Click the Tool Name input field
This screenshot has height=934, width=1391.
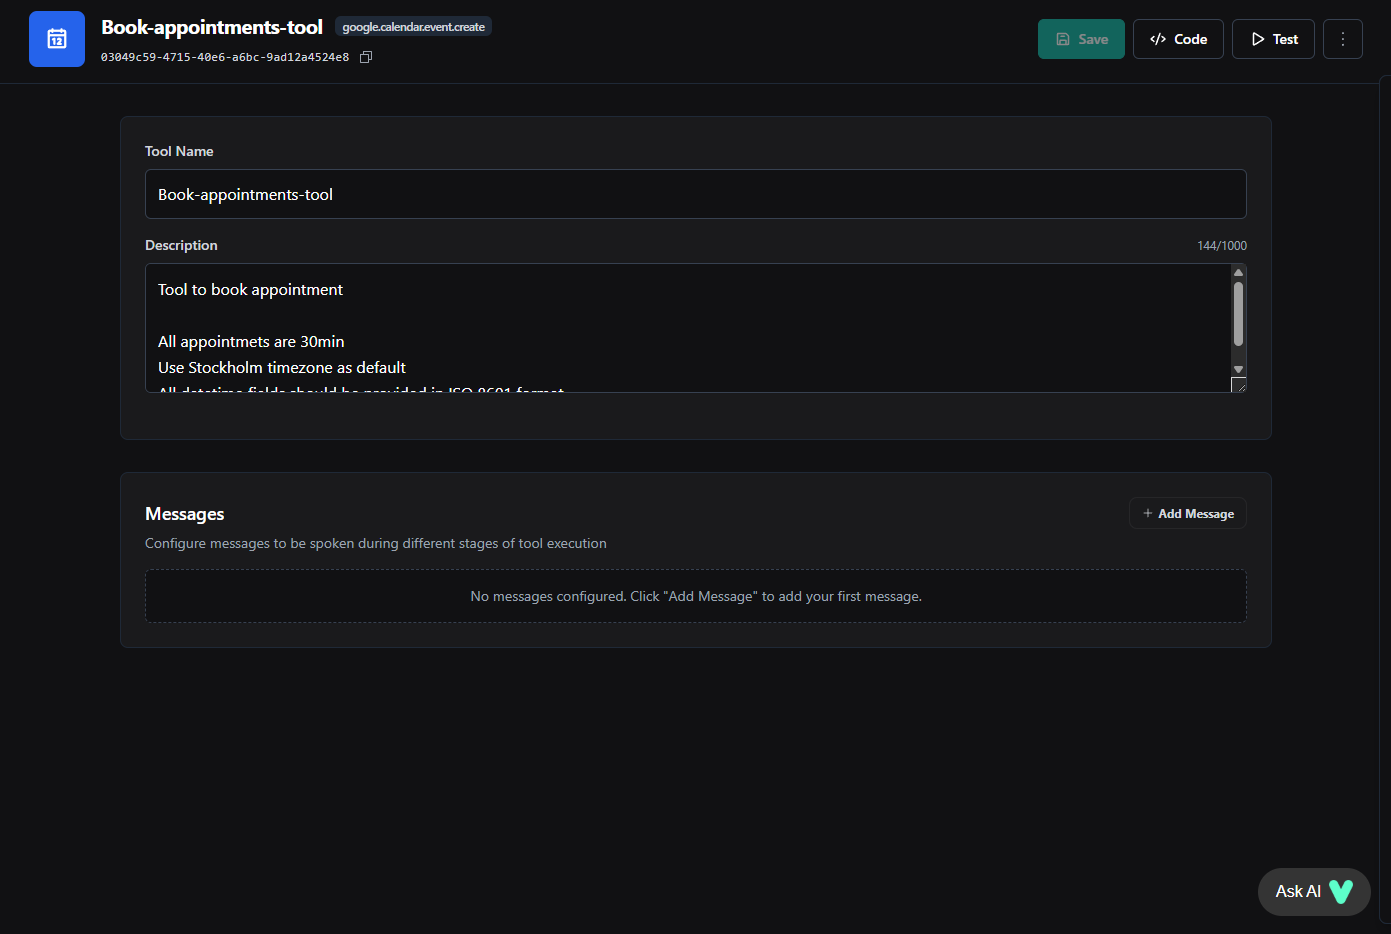click(x=695, y=194)
